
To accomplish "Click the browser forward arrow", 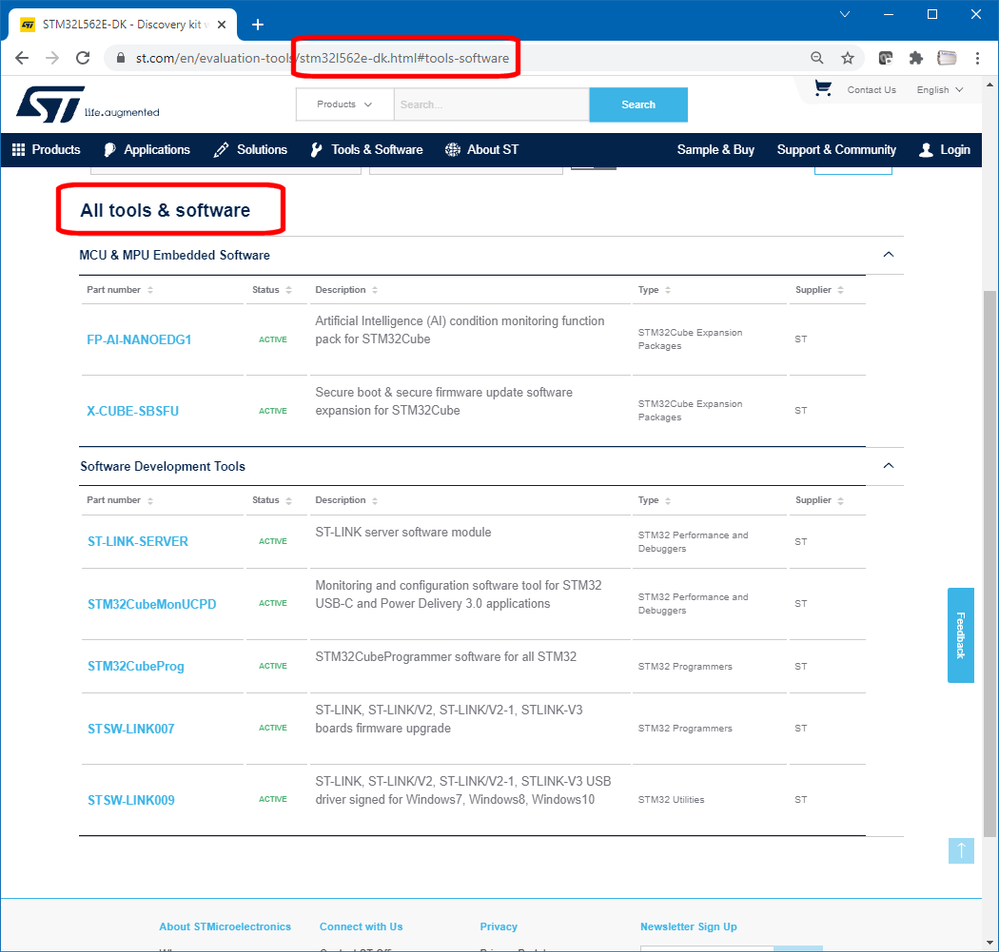I will [x=52, y=58].
